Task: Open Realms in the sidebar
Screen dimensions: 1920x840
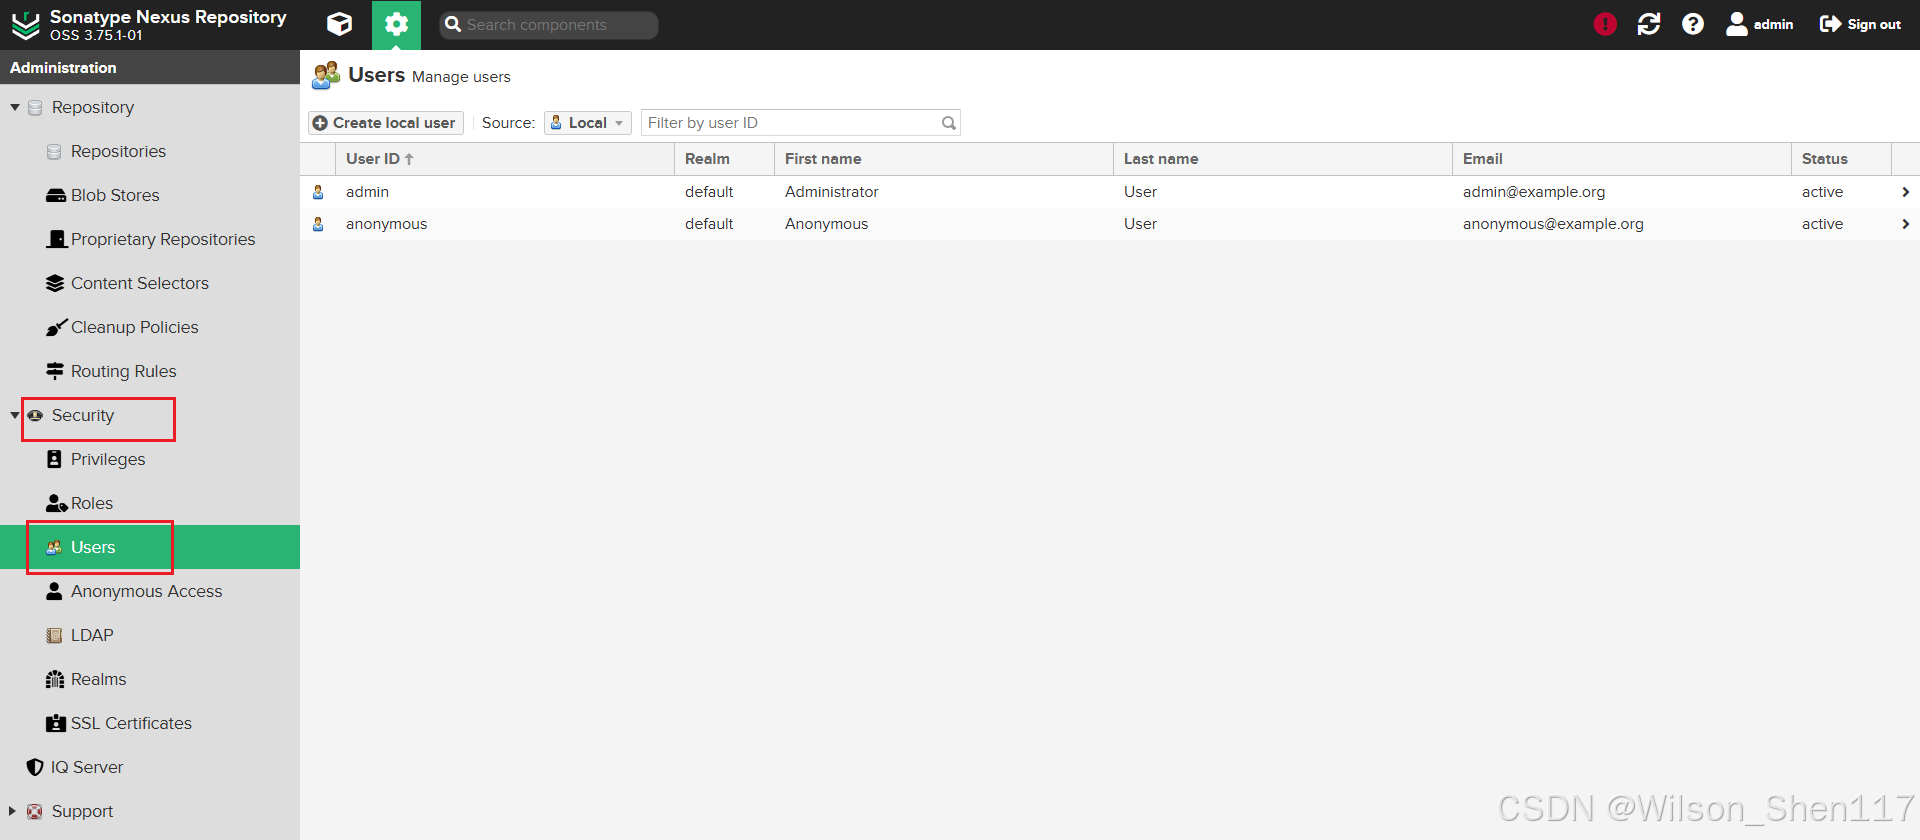Action: click(99, 679)
